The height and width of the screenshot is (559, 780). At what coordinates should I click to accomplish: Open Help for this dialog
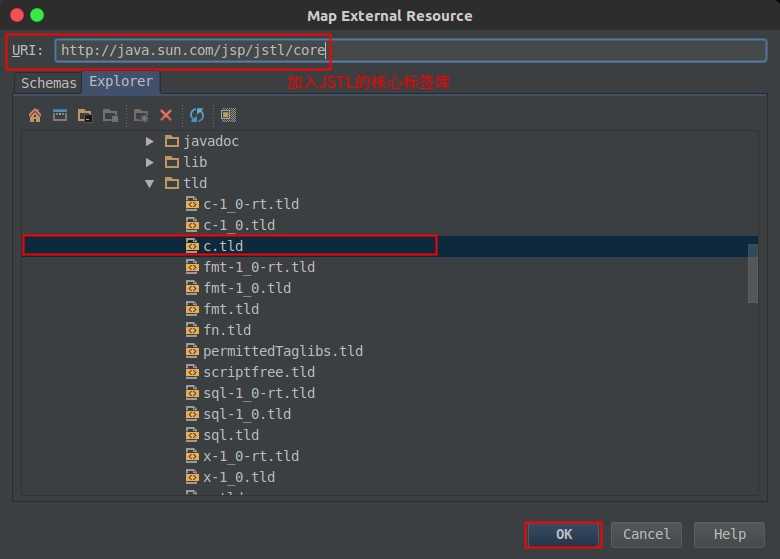coord(729,535)
